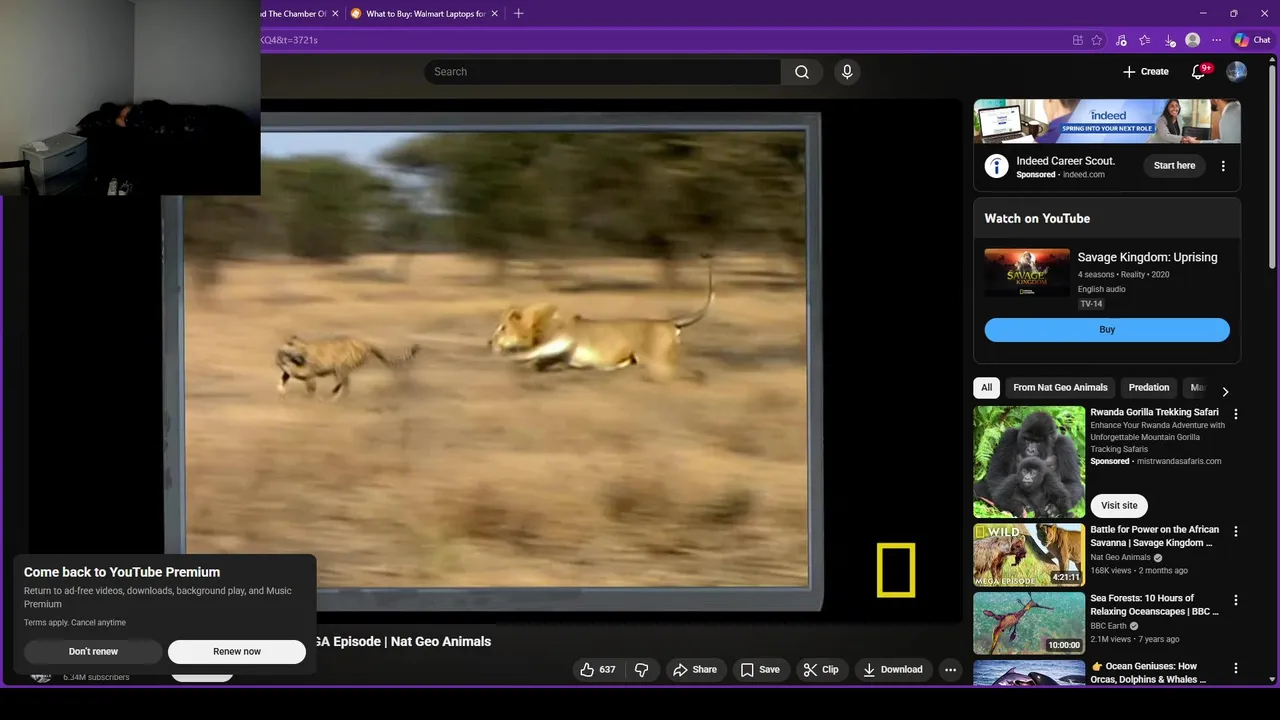The height and width of the screenshot is (720, 1280).
Task: Click National Geographic watermark logo in video
Action: (x=896, y=570)
